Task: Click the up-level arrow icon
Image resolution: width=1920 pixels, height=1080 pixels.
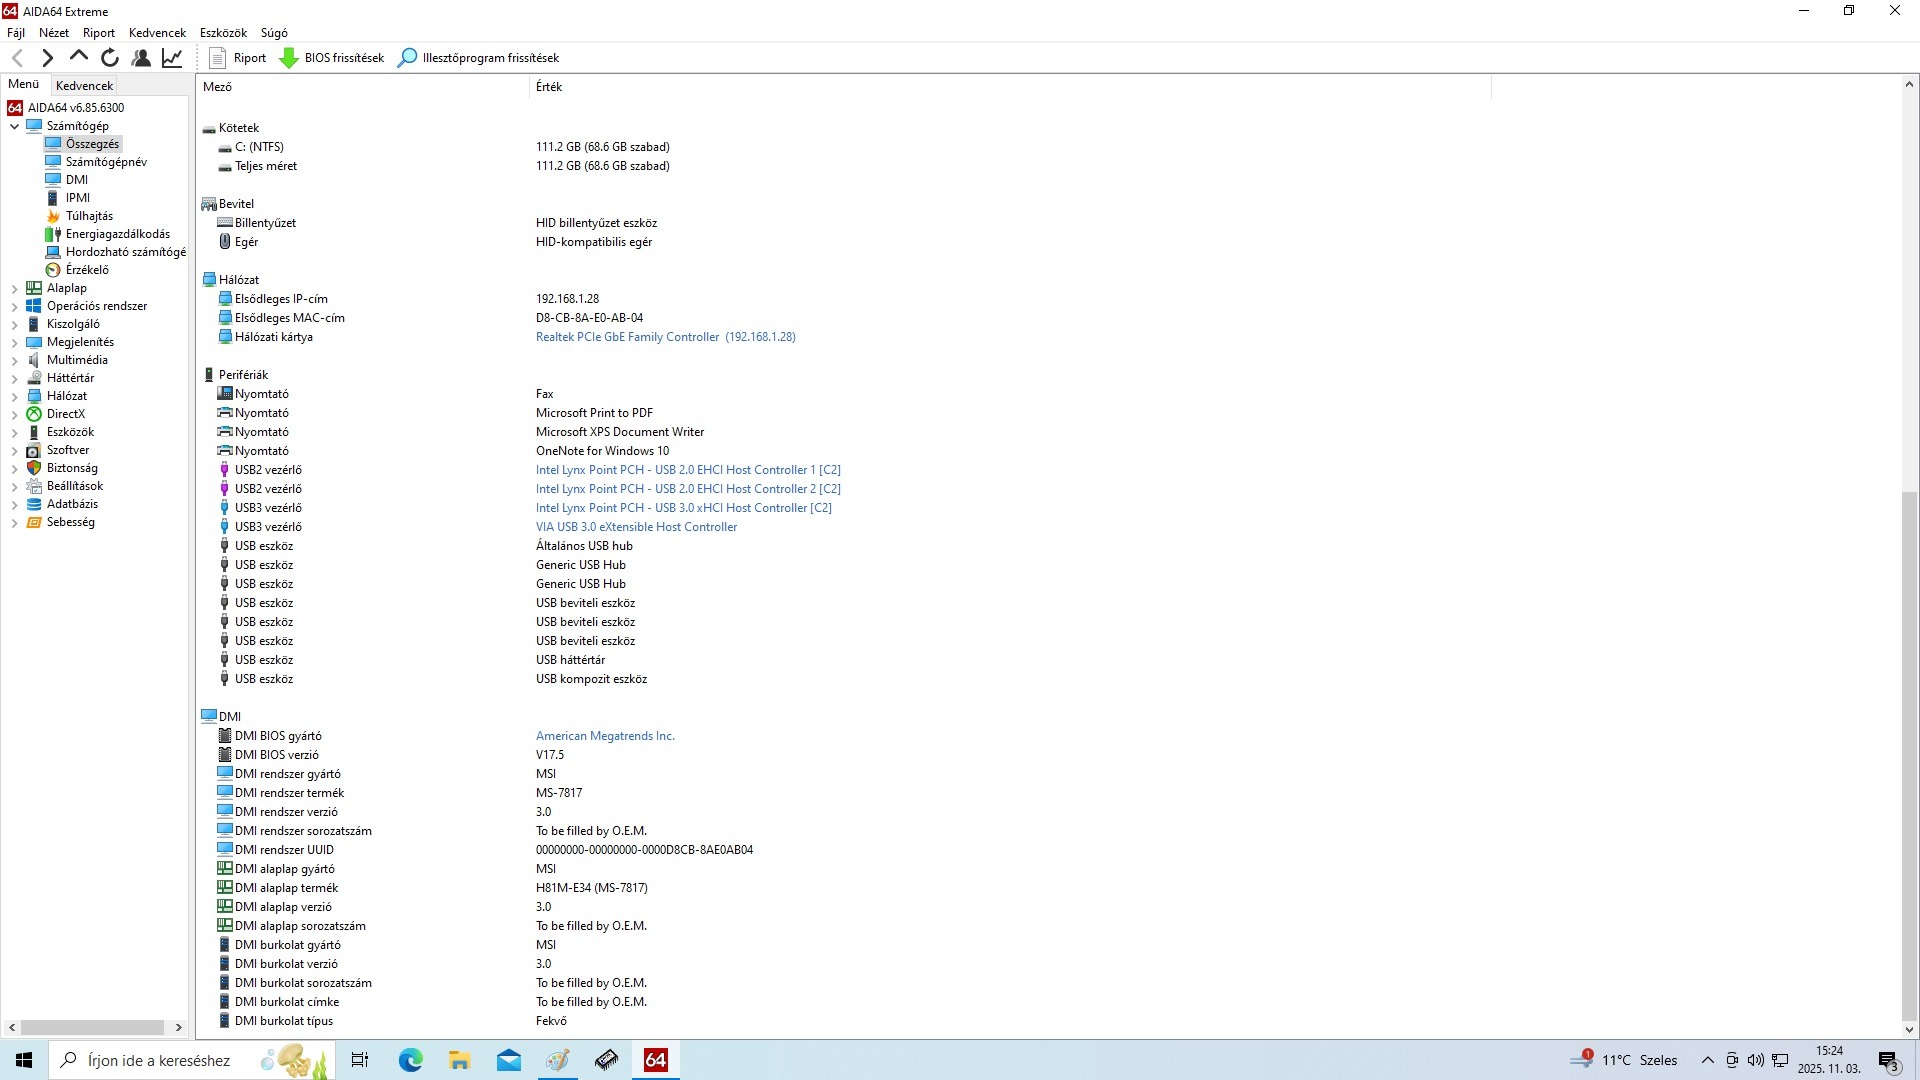Action: click(x=79, y=58)
